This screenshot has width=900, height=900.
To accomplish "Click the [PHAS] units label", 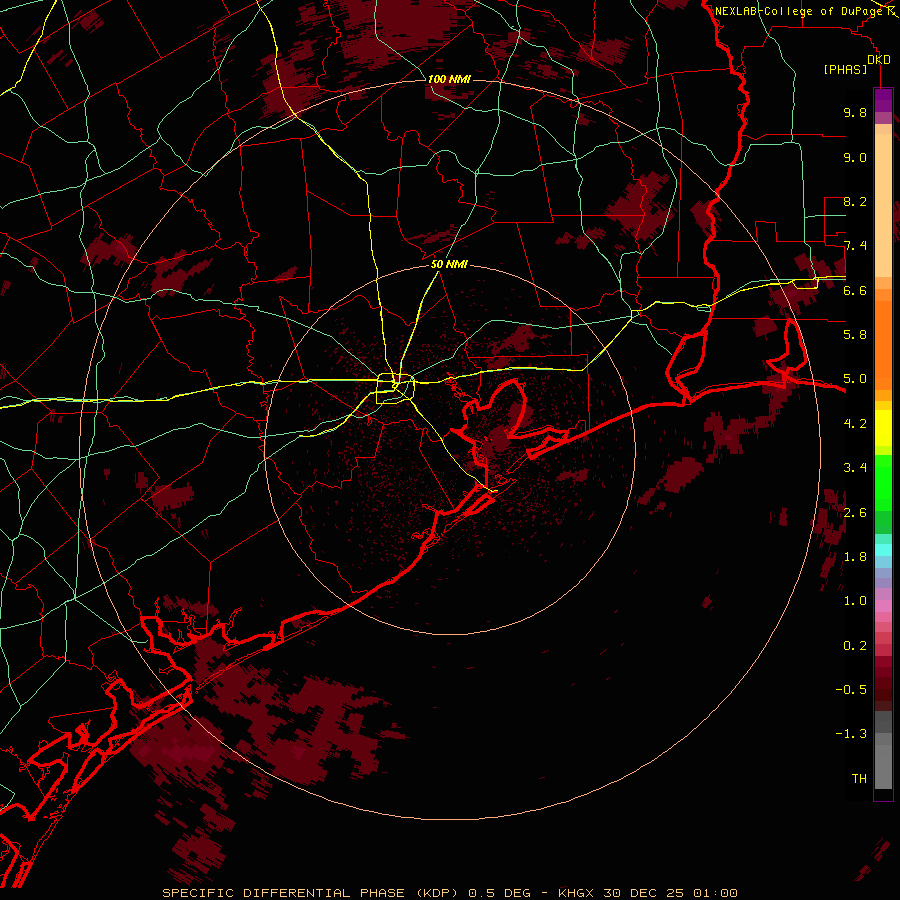I will point(845,69).
